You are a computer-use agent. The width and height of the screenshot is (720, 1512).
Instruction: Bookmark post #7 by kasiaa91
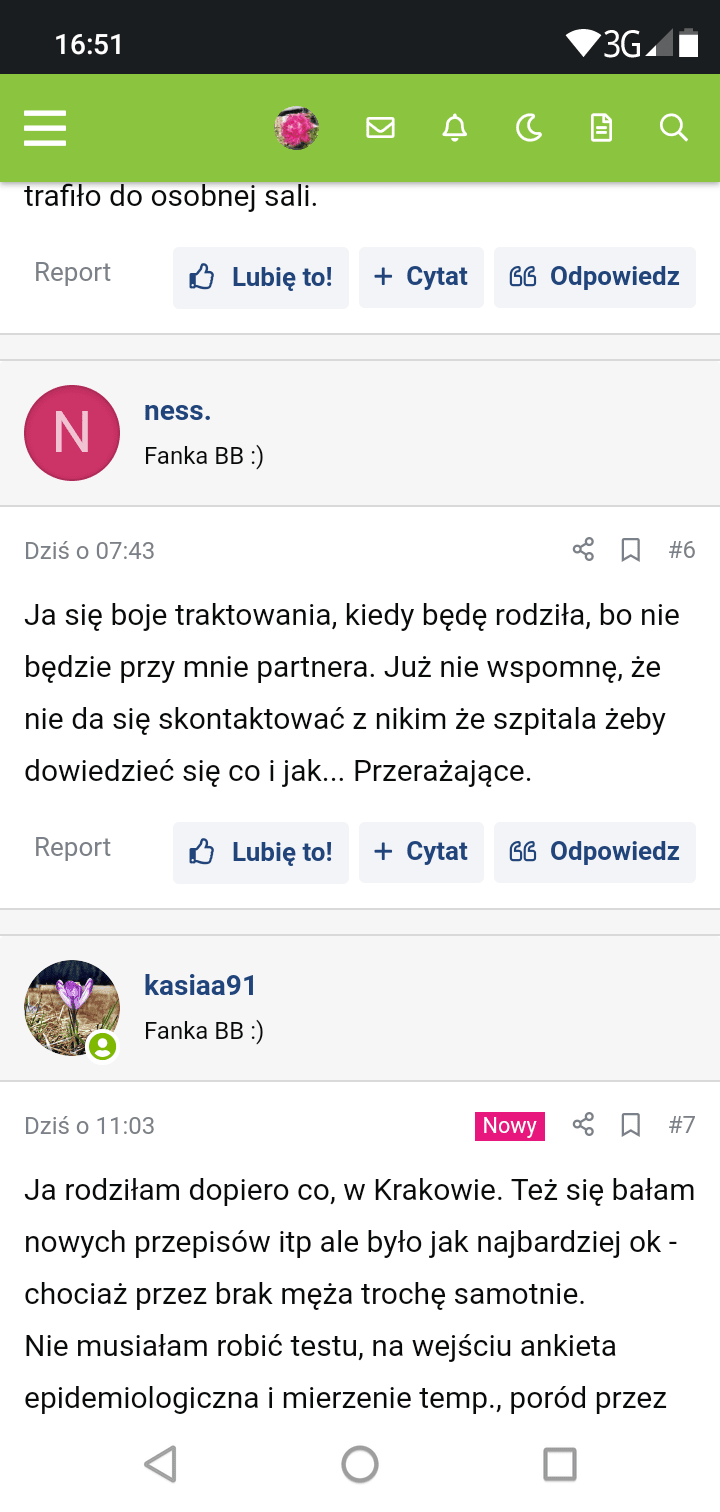[631, 1125]
